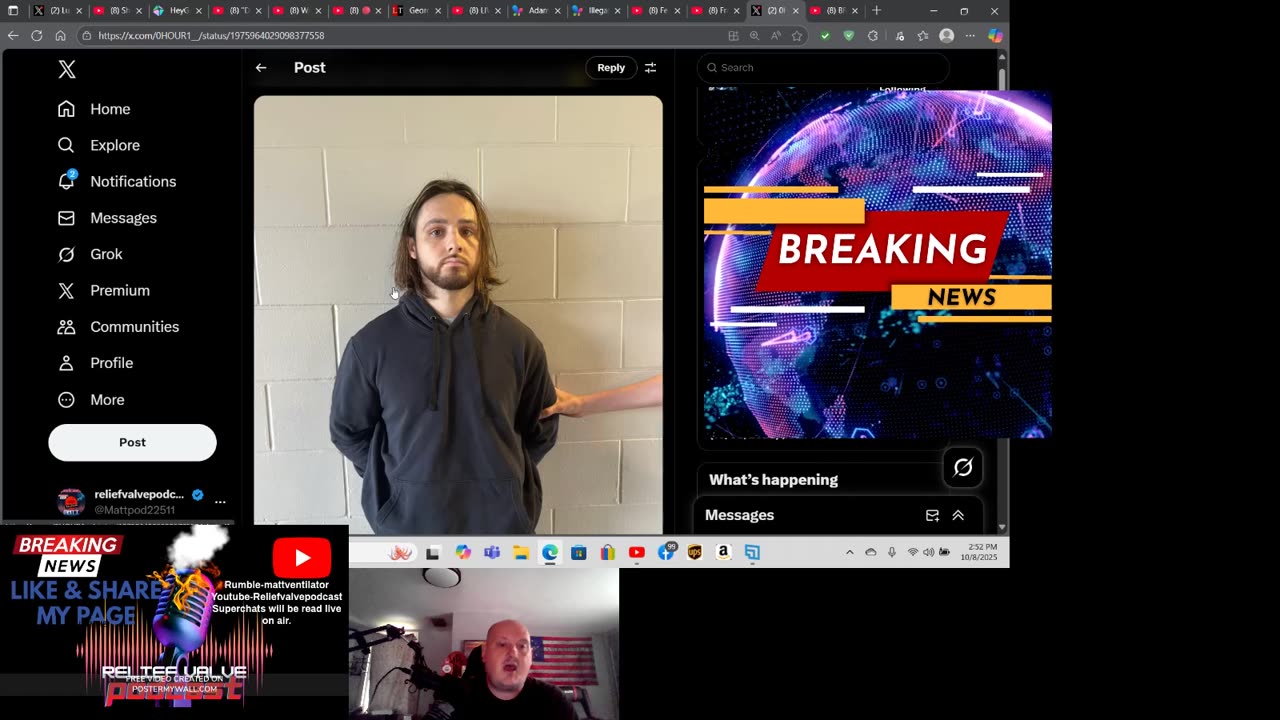Add page to favorites star icon
The width and height of the screenshot is (1280, 720).
coord(797,35)
